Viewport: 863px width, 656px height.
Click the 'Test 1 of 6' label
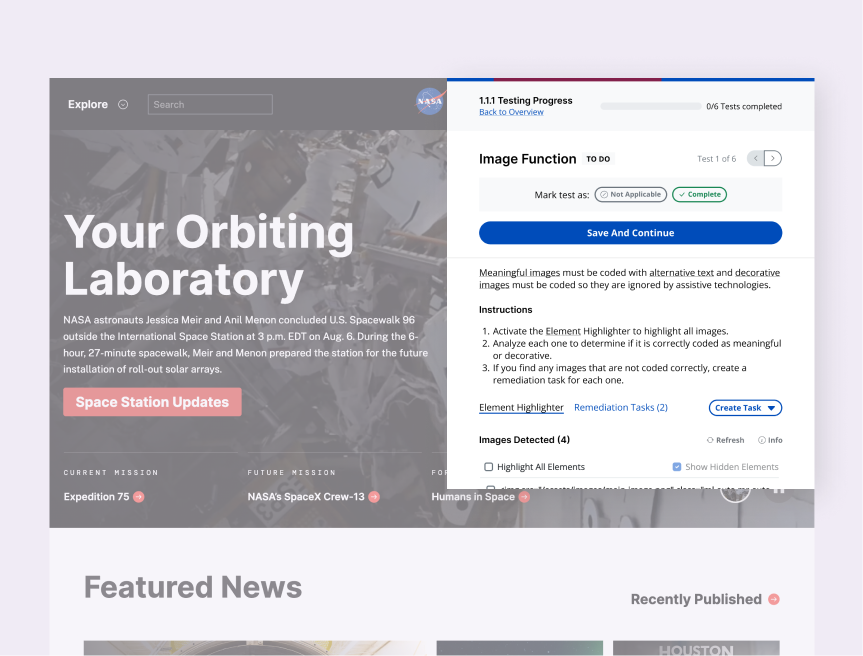[716, 158]
